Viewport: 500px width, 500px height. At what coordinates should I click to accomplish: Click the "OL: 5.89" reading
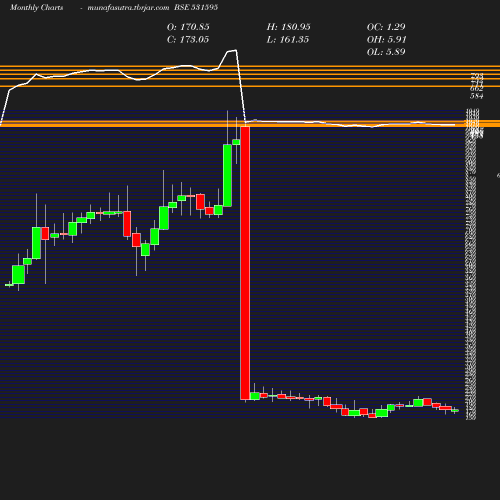[386, 52]
